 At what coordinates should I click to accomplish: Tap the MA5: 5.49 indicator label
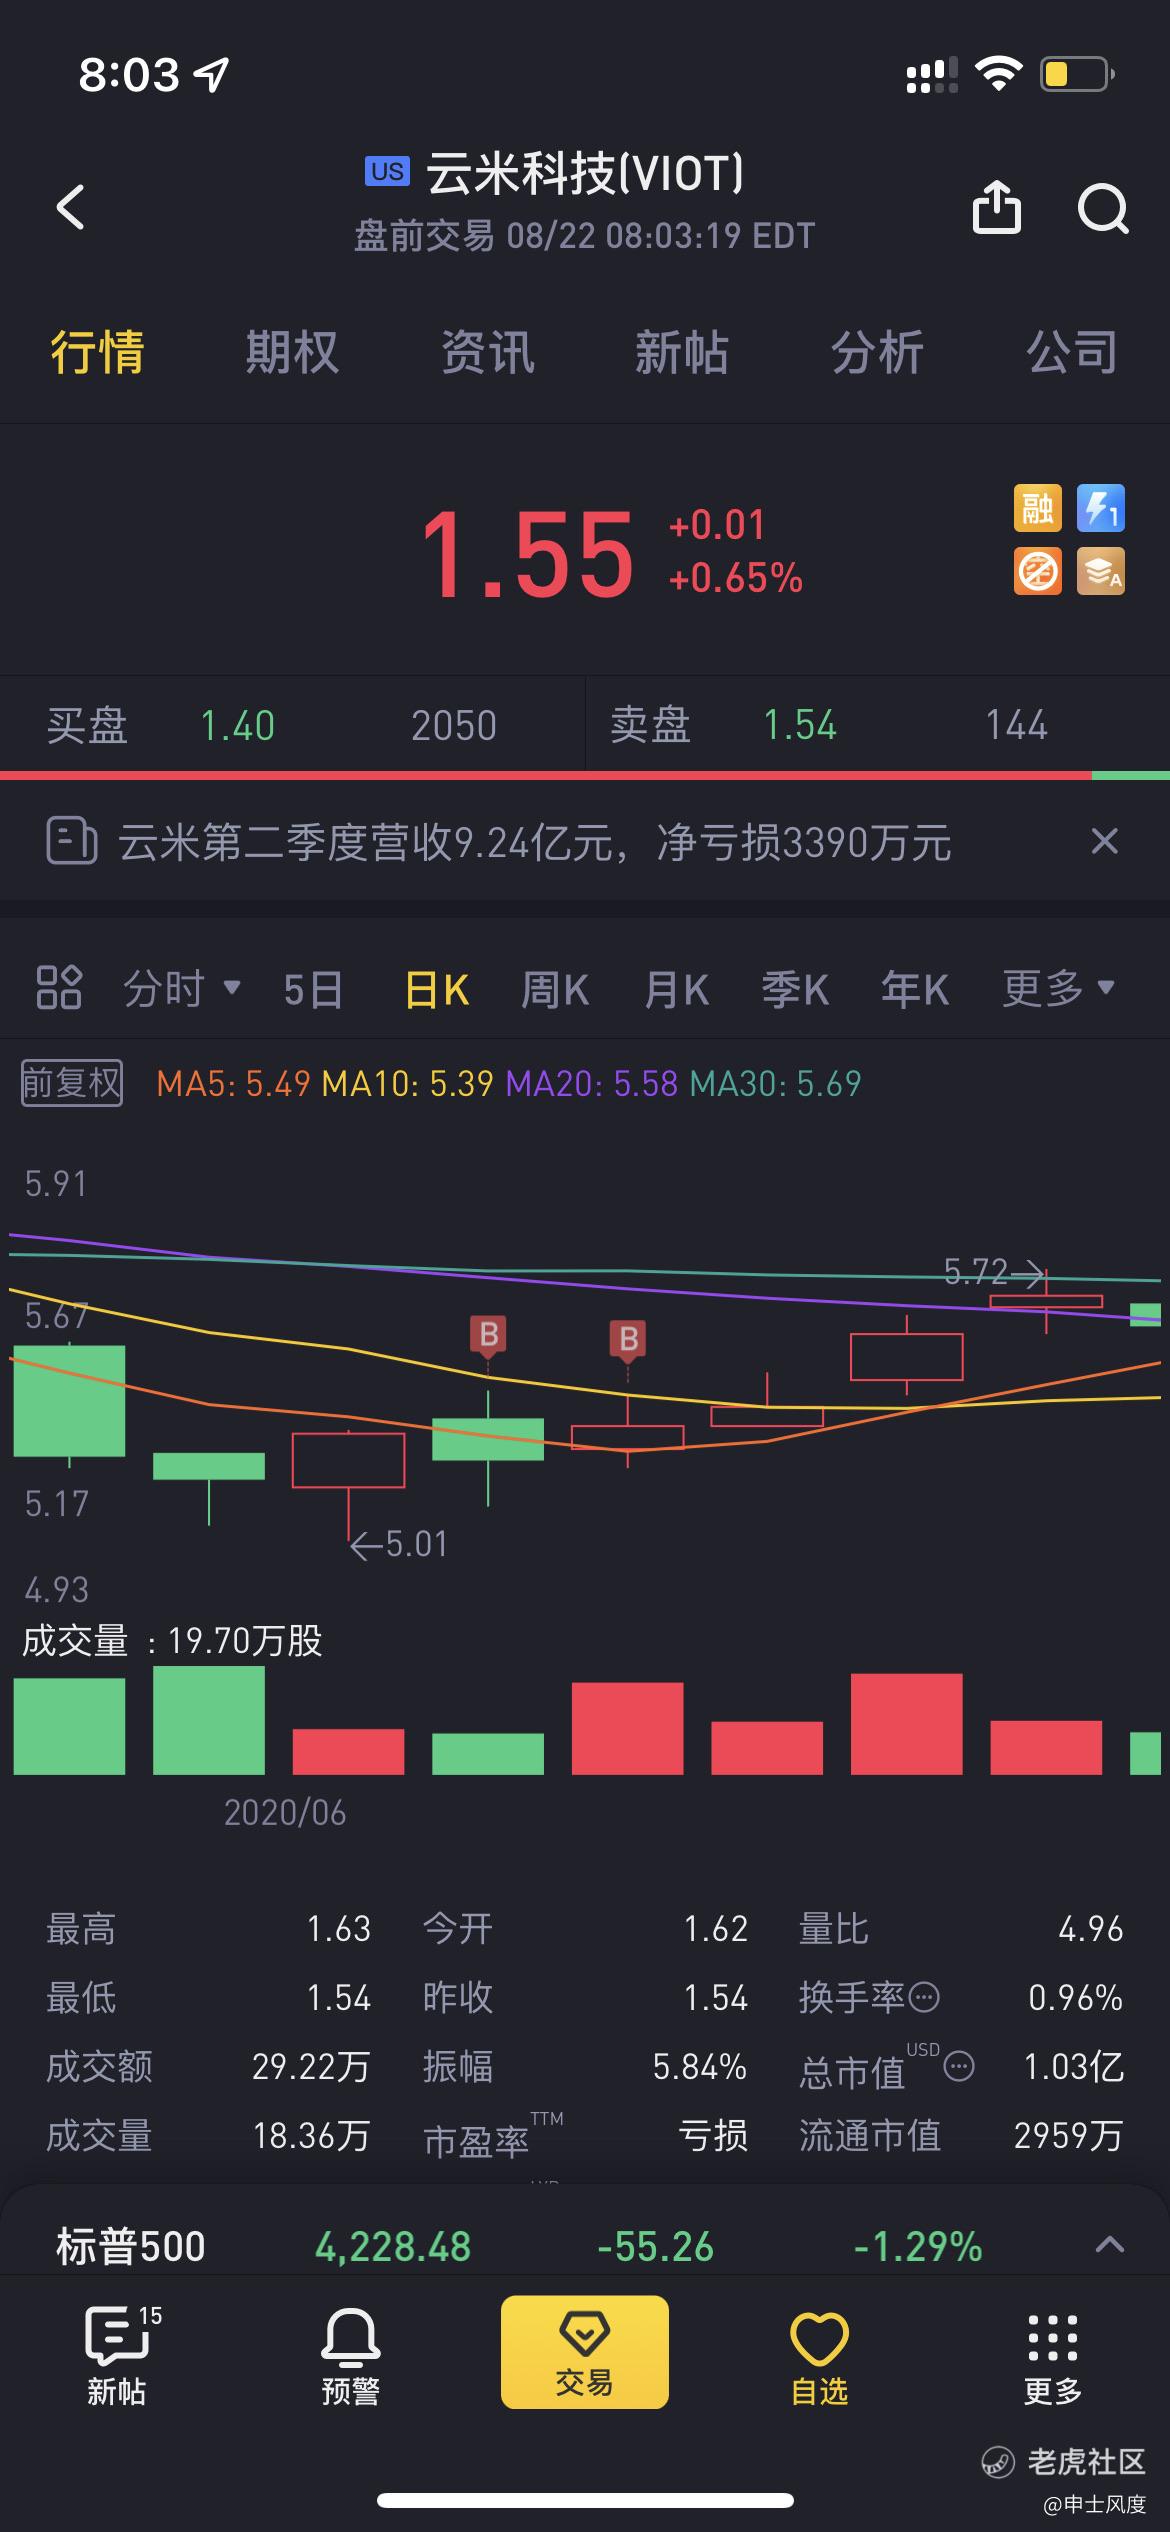pos(234,1084)
